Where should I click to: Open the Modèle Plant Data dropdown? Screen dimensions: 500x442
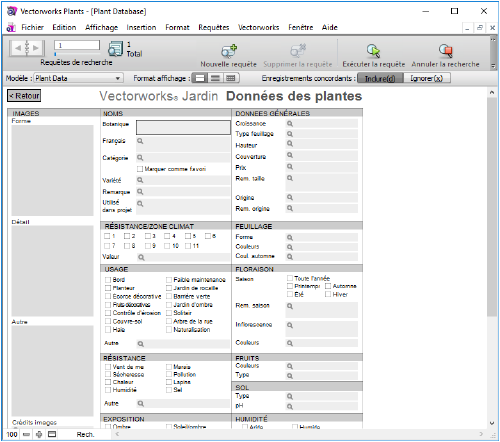coord(79,78)
